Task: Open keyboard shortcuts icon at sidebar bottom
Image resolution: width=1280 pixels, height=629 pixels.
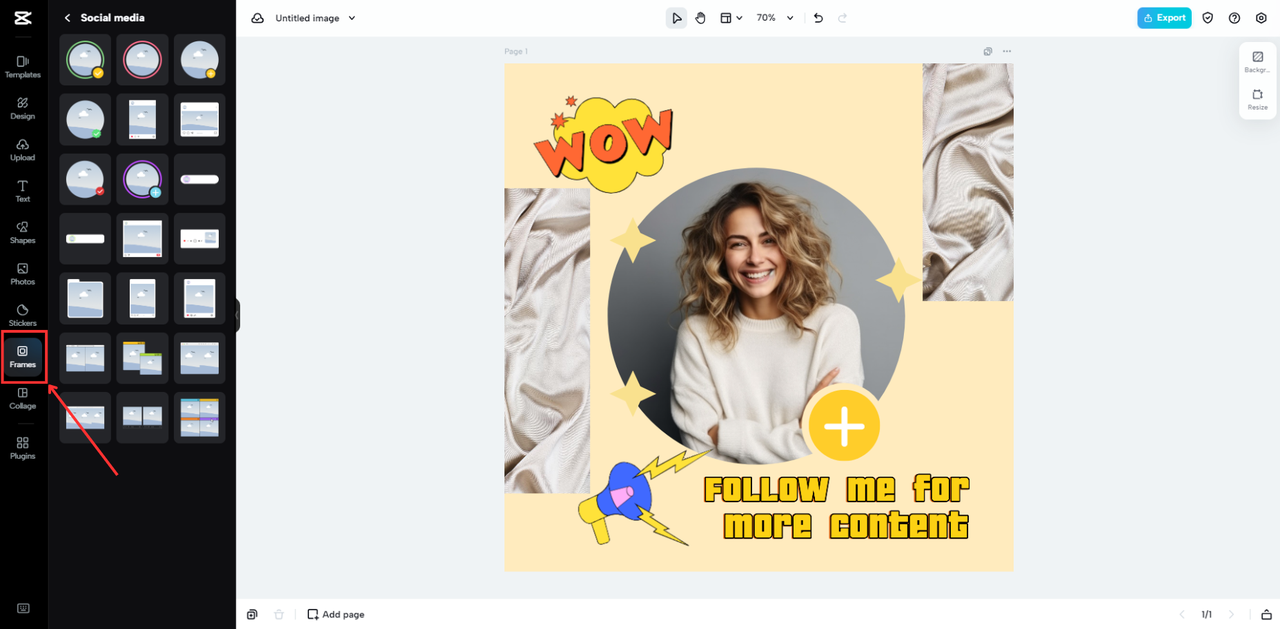Action: (22, 608)
